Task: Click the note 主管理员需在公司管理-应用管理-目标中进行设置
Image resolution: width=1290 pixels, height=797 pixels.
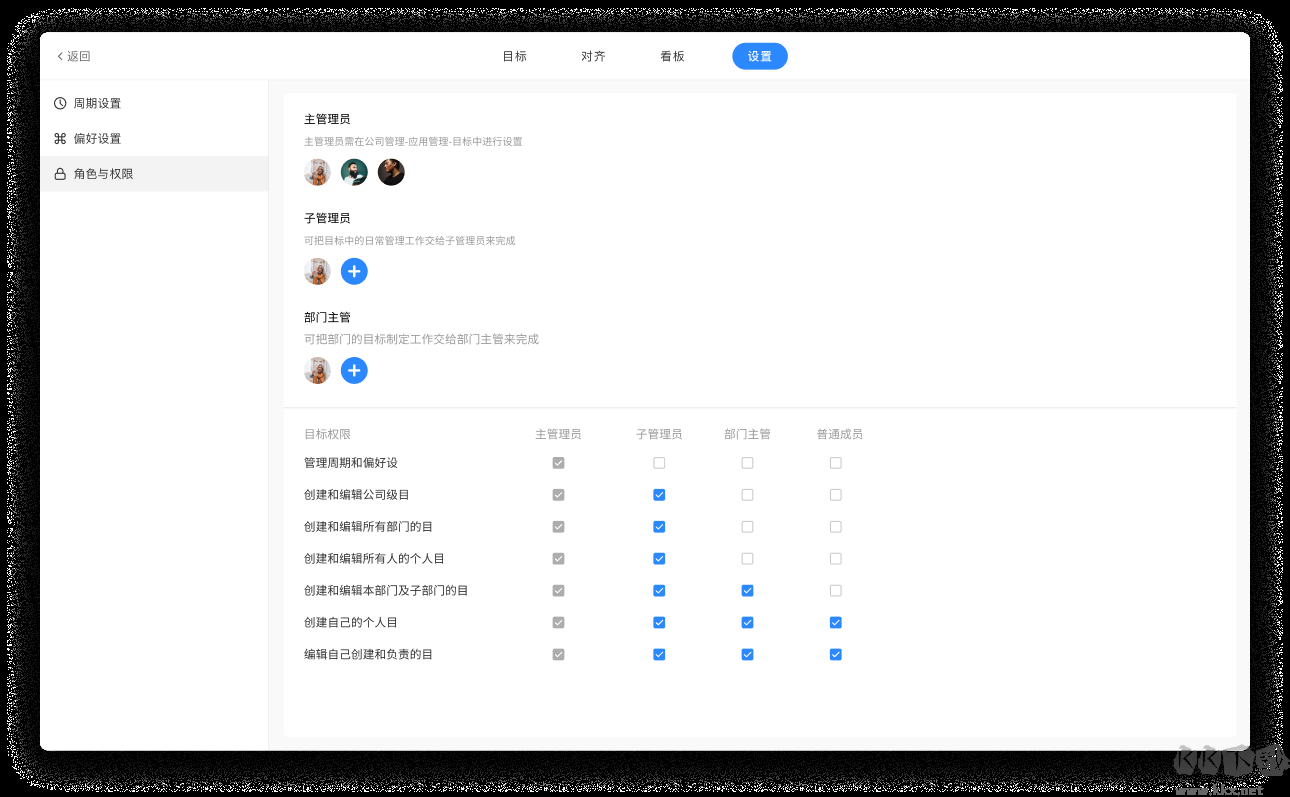Action: pyautogui.click(x=413, y=142)
